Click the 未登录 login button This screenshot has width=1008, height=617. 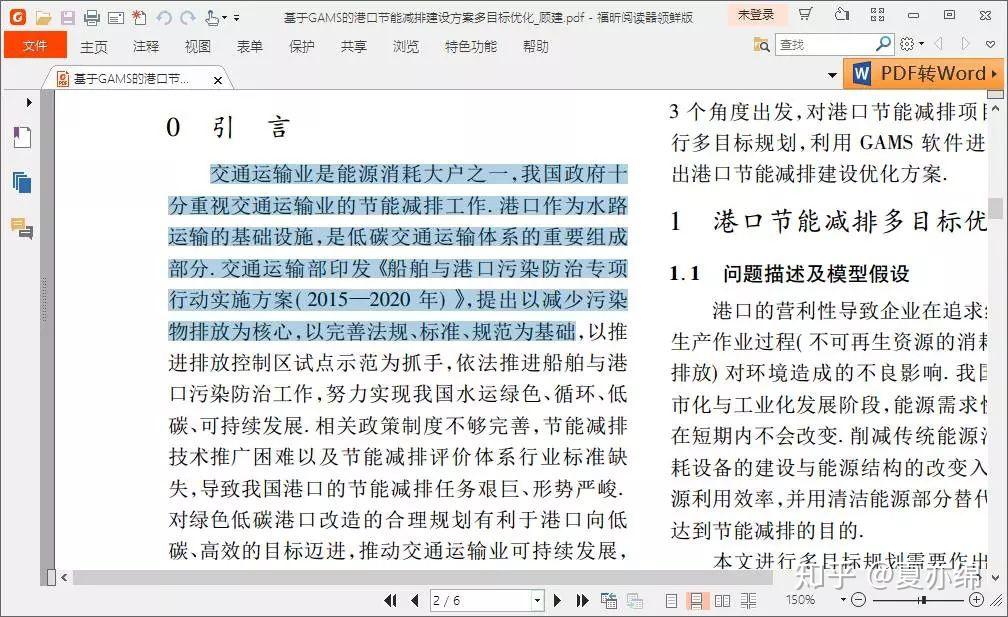(755, 14)
